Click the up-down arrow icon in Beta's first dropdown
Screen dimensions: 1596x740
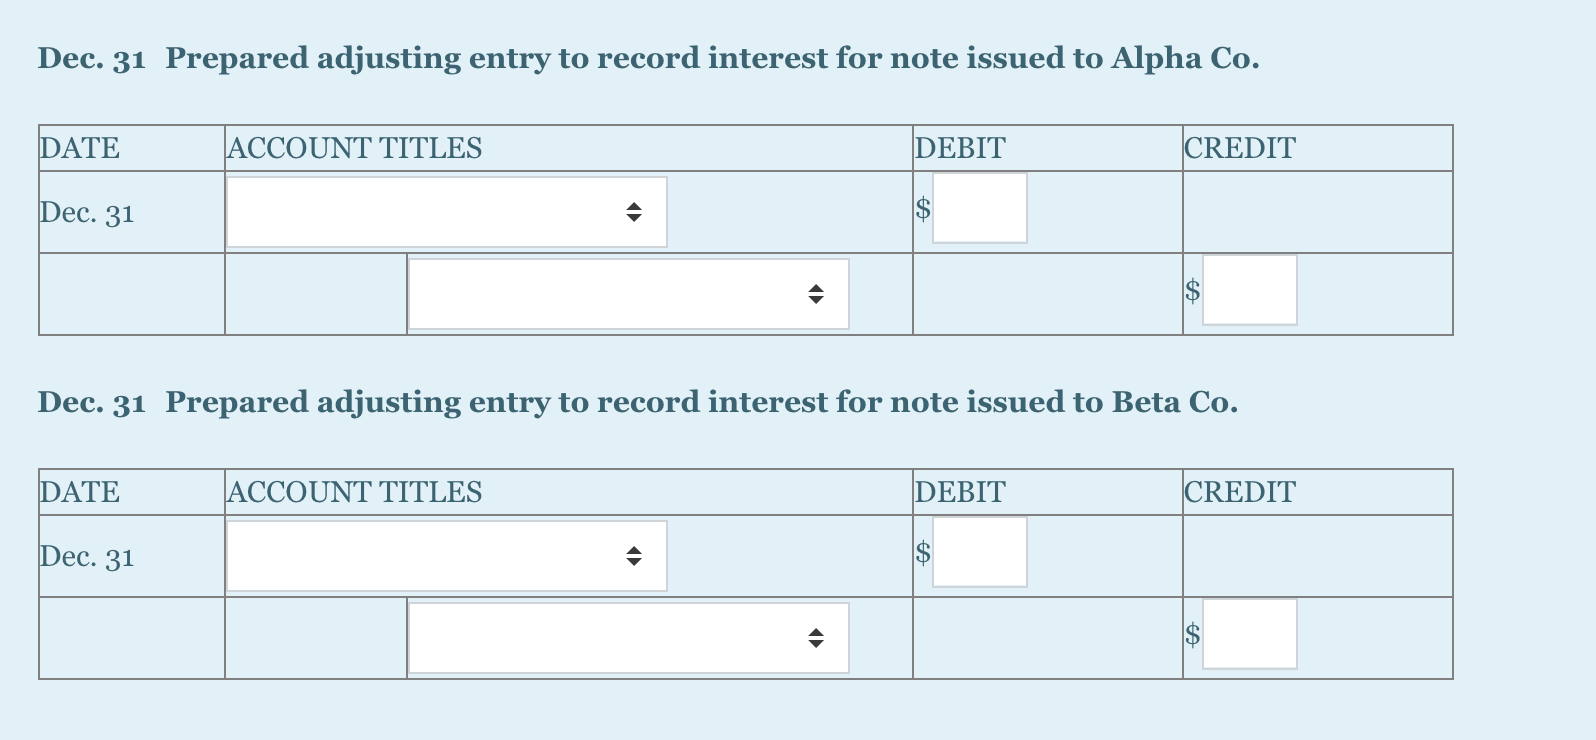636,555
